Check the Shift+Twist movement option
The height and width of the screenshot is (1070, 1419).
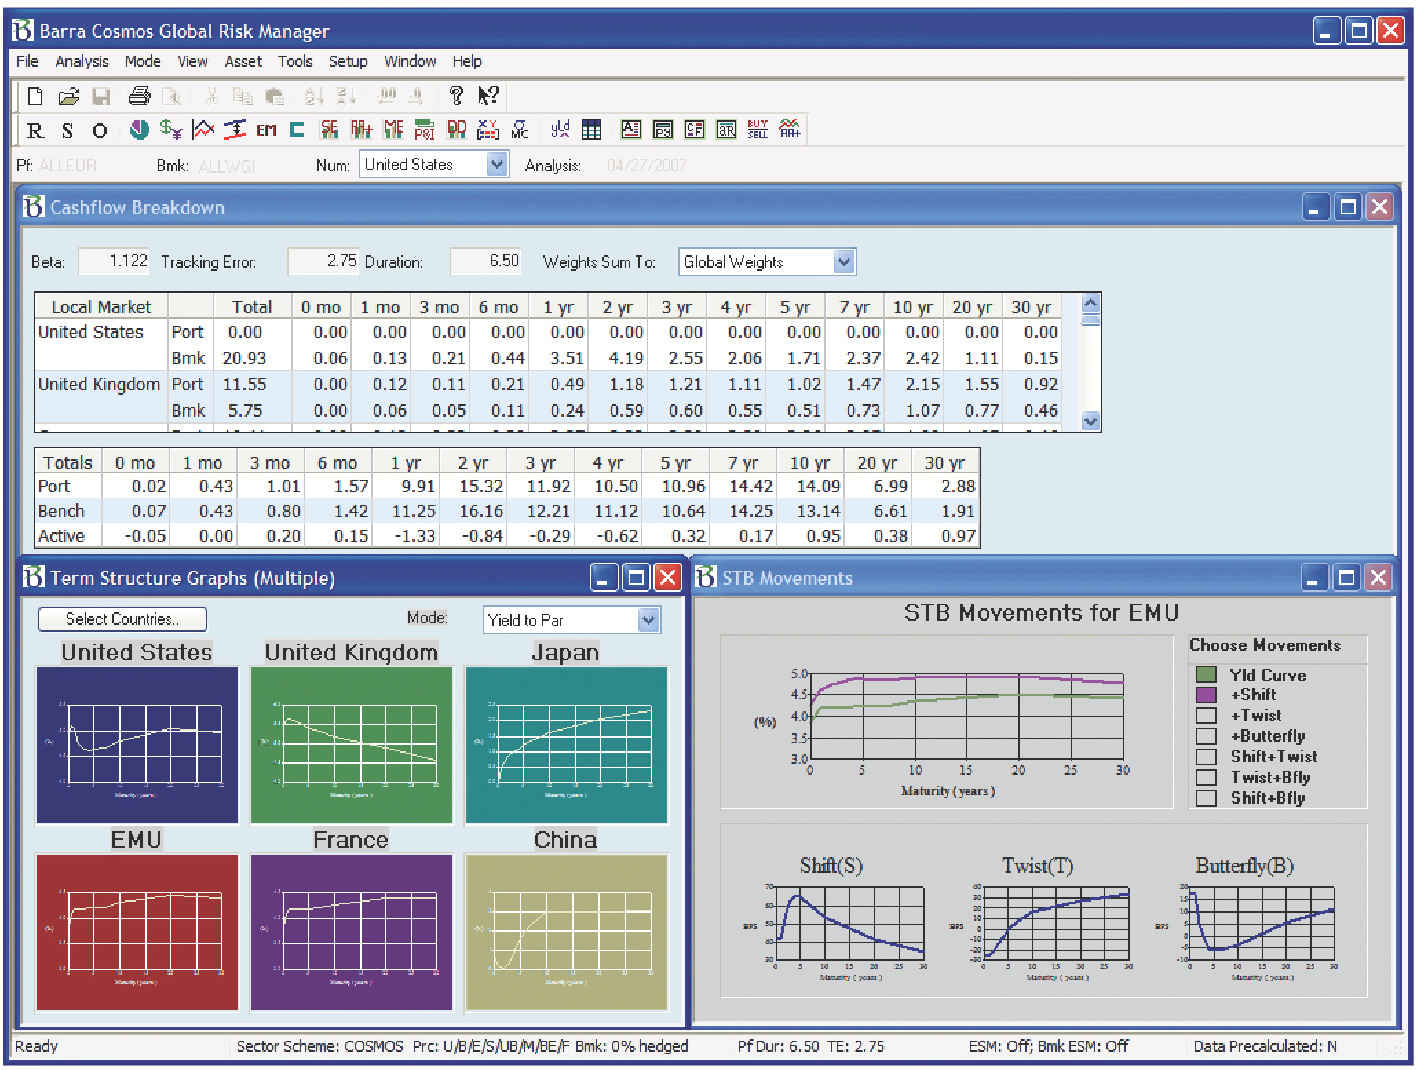point(1205,756)
